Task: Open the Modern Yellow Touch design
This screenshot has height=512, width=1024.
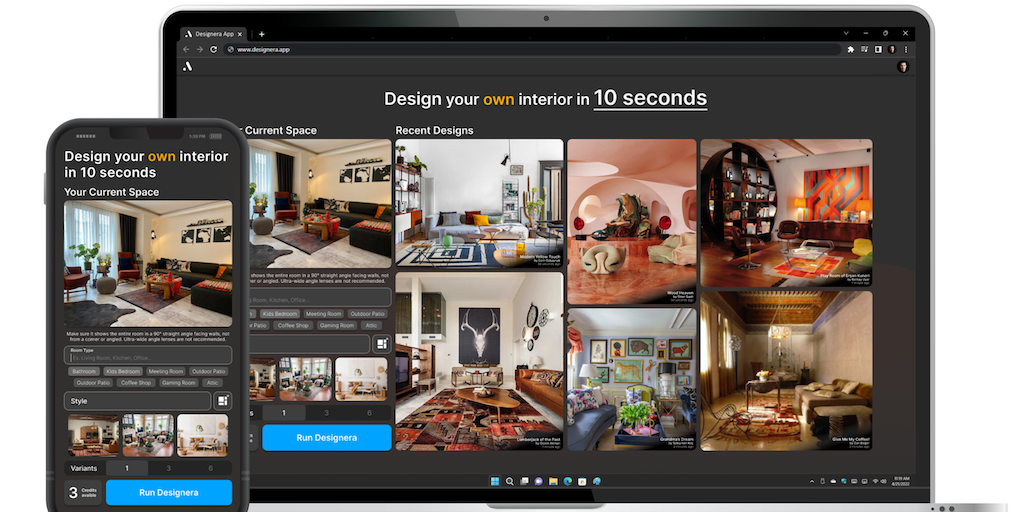Action: pos(479,203)
